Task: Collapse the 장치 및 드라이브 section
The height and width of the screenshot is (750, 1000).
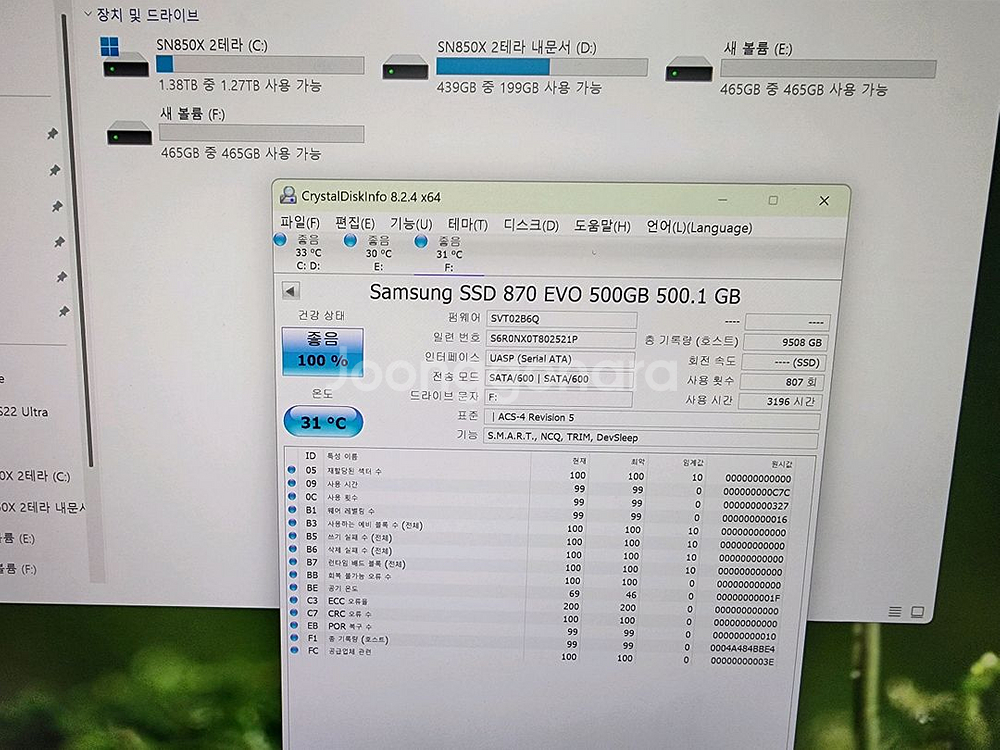Action: (x=89, y=14)
